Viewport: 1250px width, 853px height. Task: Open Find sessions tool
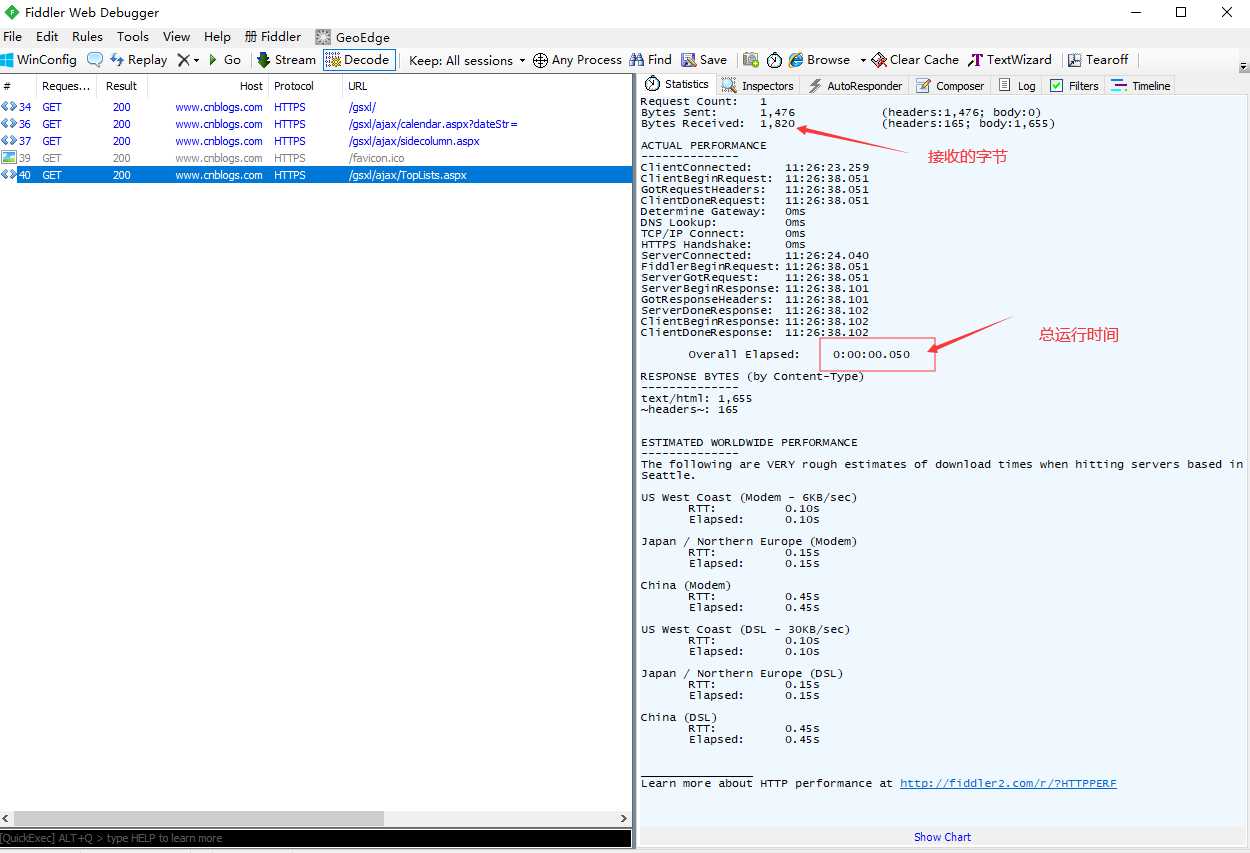click(x=651, y=60)
